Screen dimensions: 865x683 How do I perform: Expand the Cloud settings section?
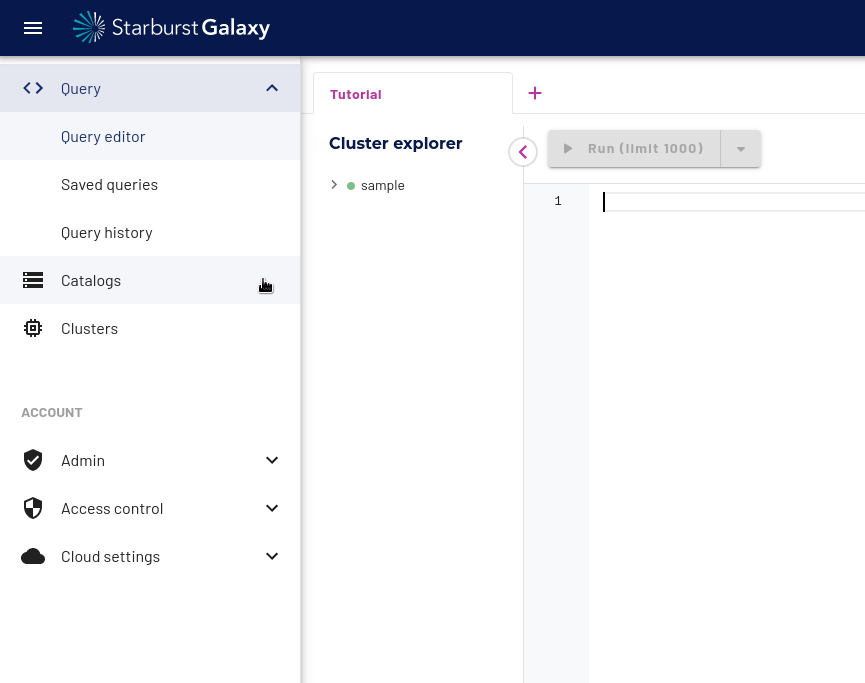[272, 556]
